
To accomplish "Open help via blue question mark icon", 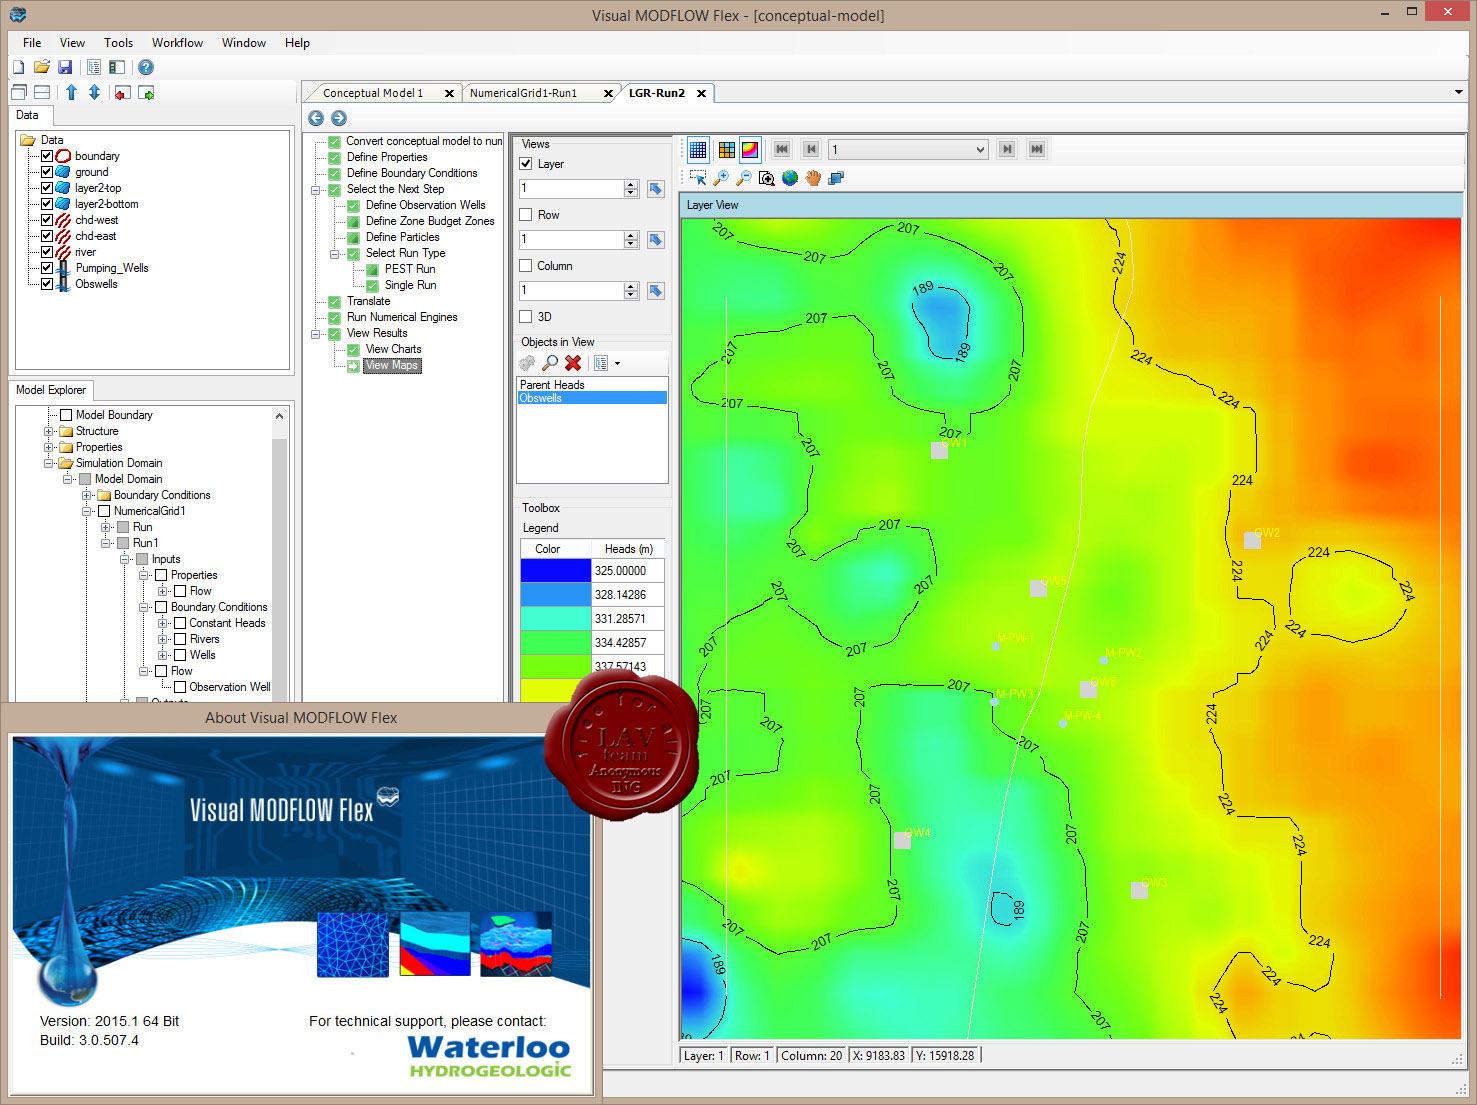I will pyautogui.click(x=146, y=67).
